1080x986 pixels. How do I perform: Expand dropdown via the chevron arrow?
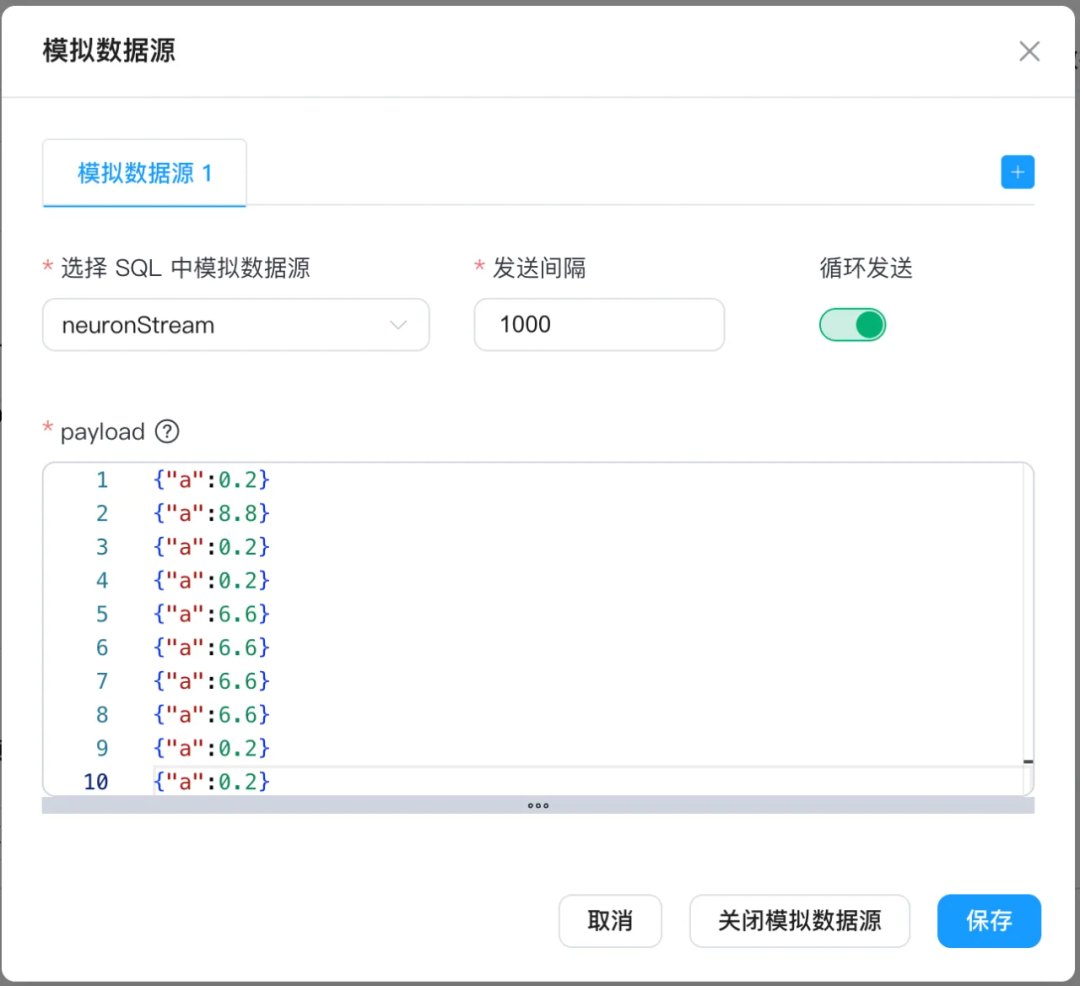(398, 325)
